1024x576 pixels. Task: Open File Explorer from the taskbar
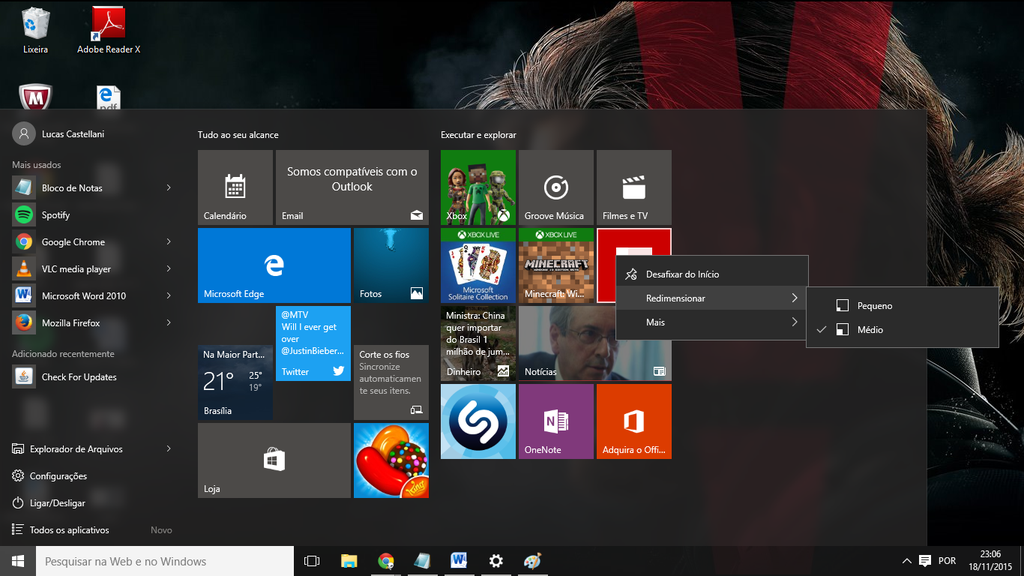(349, 561)
